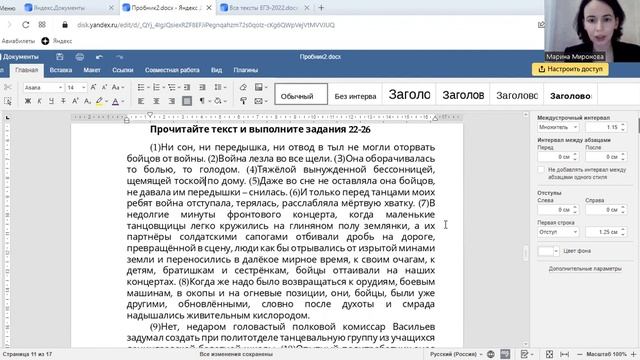Toggle superscript formatting
Image resolution: width=640 pixels, height=360 pixels.
tap(75, 101)
